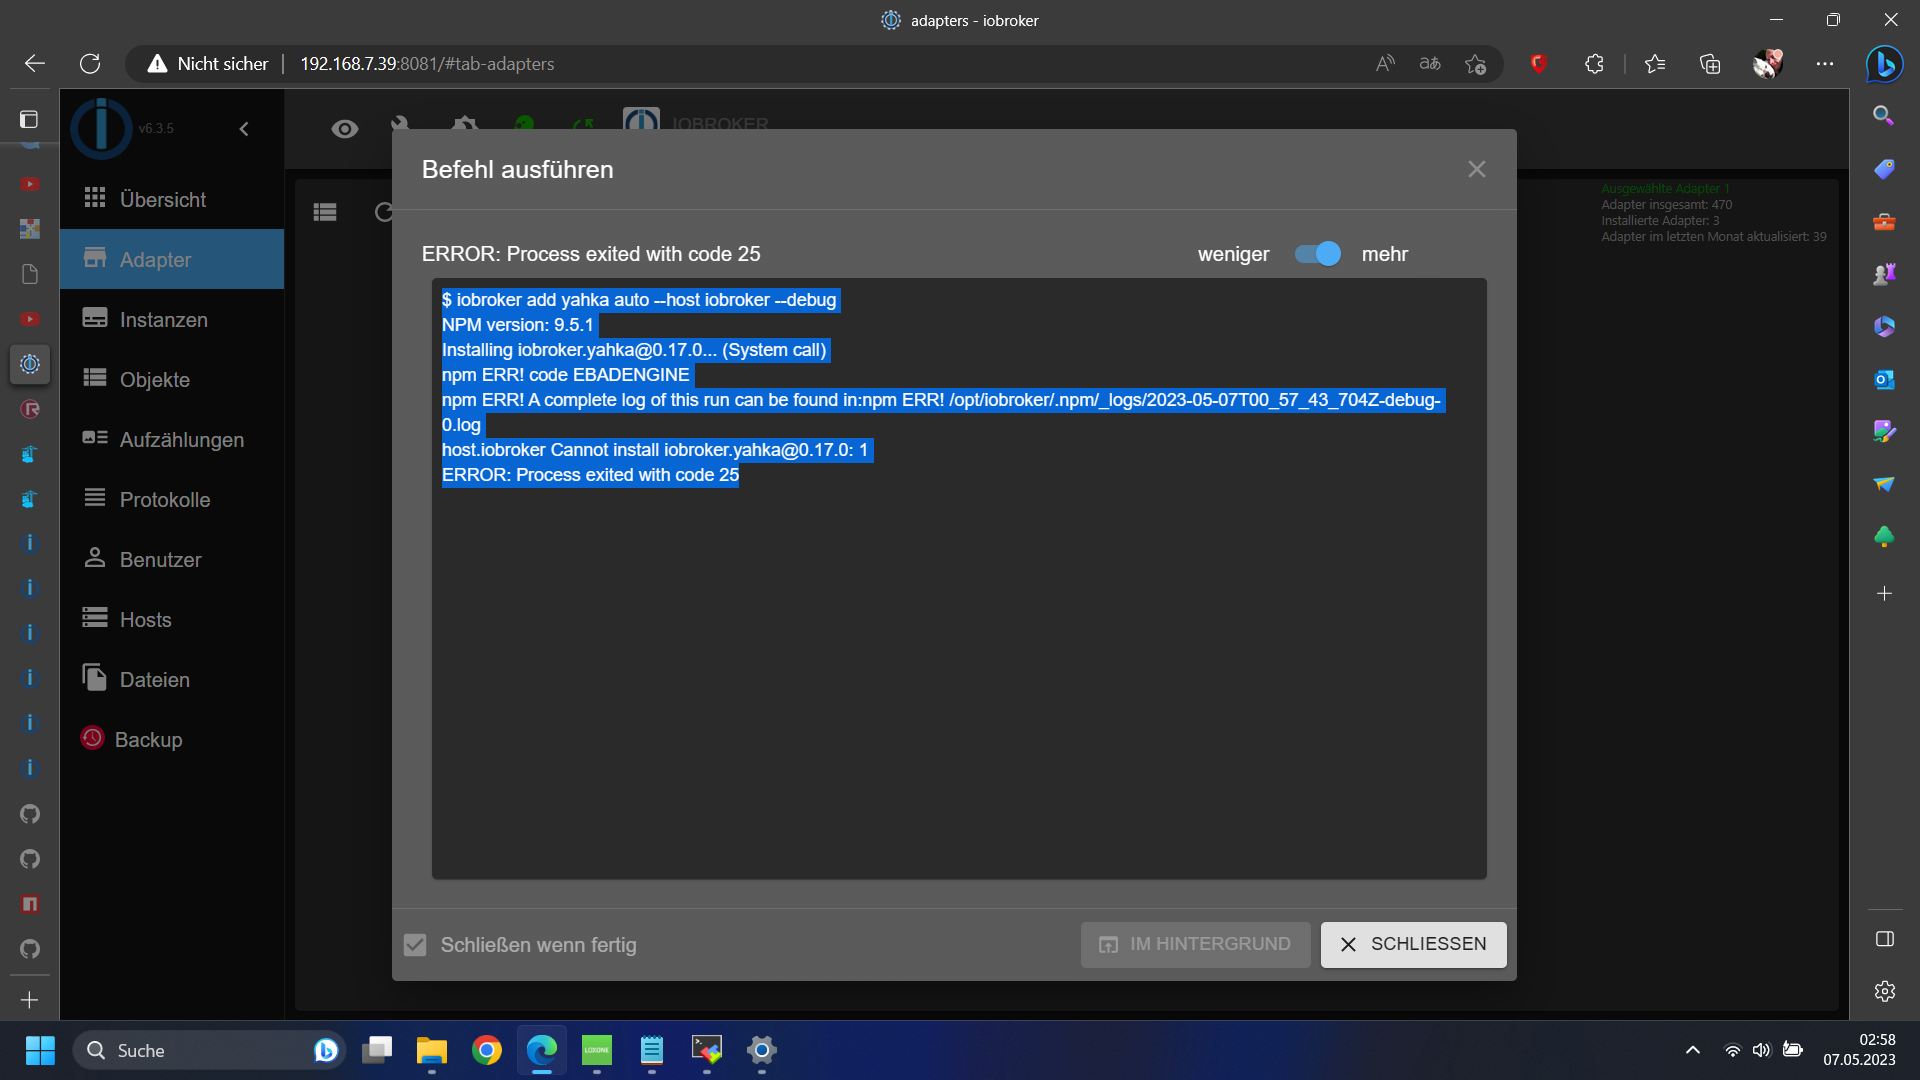Click the 'NPM version: 9.5.1' line
The height and width of the screenshot is (1080, 1920).
click(519, 325)
